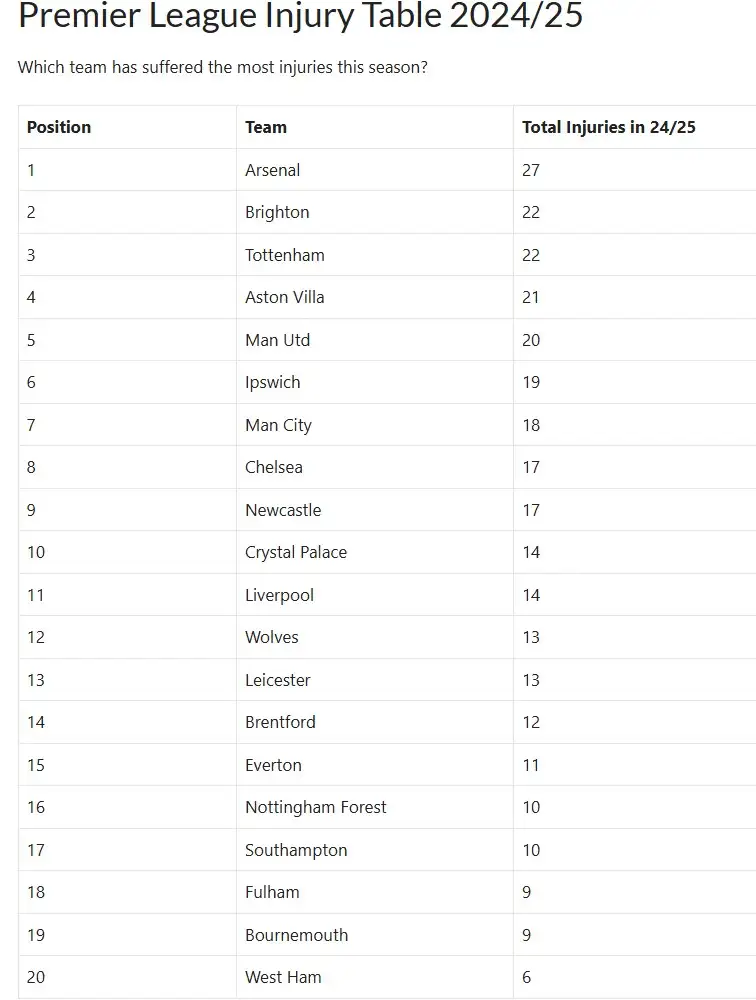Select the Brighton row team cell
756x1000 pixels.
coord(277,212)
